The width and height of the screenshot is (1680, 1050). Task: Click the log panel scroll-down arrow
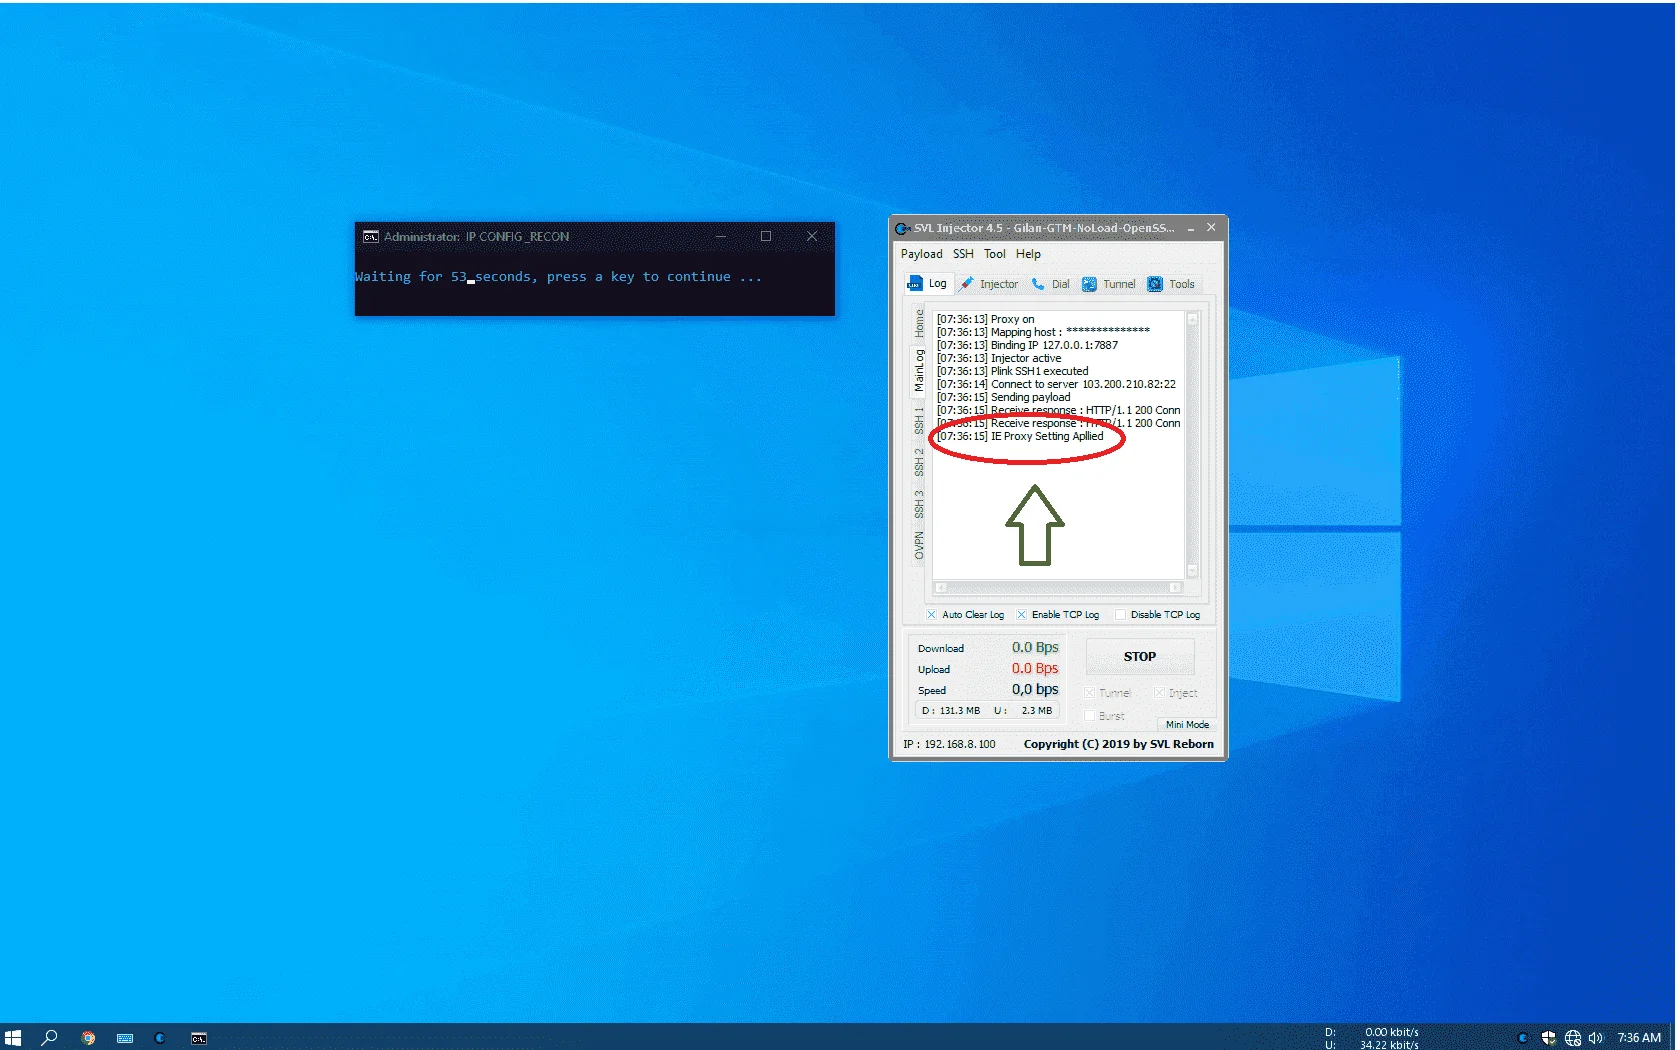(x=1192, y=571)
